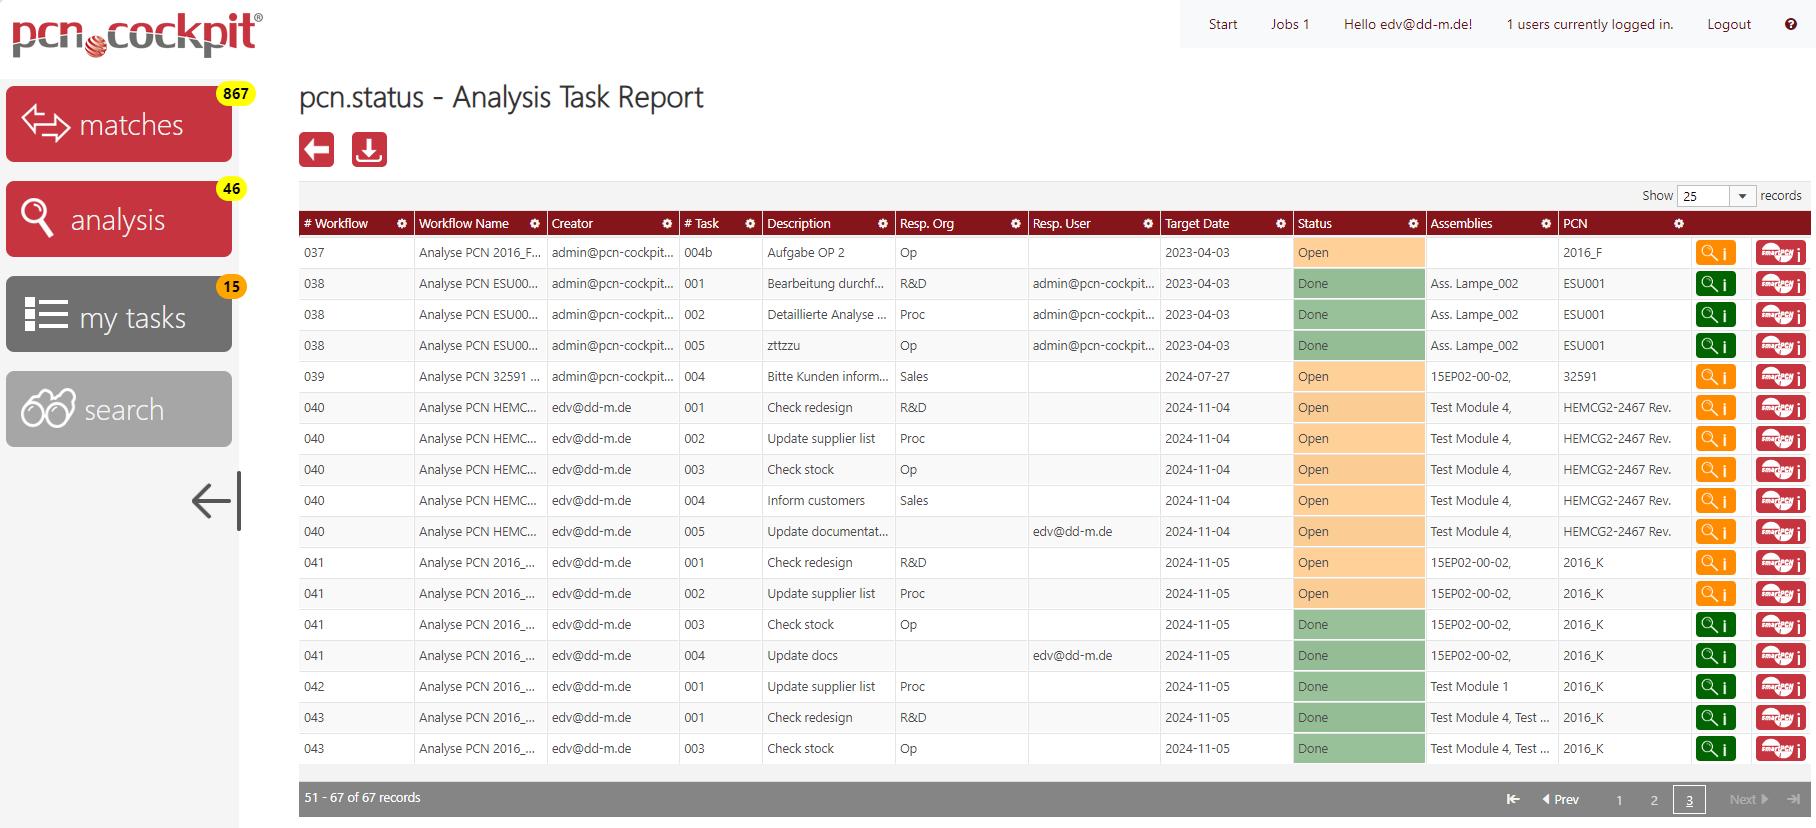Open task details for 040 Check stock row
The image size is (1816, 828).
pyautogui.click(x=1715, y=470)
